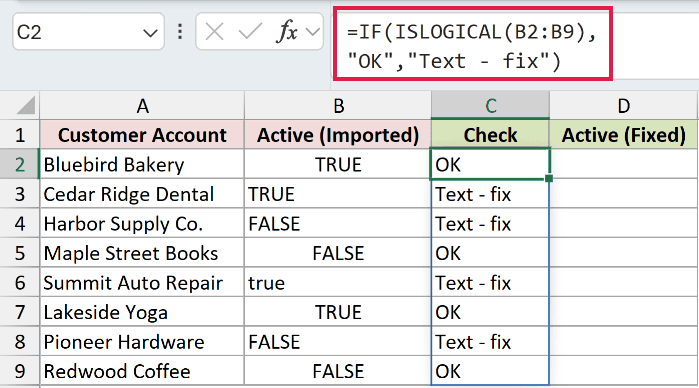Select the Summit Auto Repair cell
699x388 pixels.
142,283
